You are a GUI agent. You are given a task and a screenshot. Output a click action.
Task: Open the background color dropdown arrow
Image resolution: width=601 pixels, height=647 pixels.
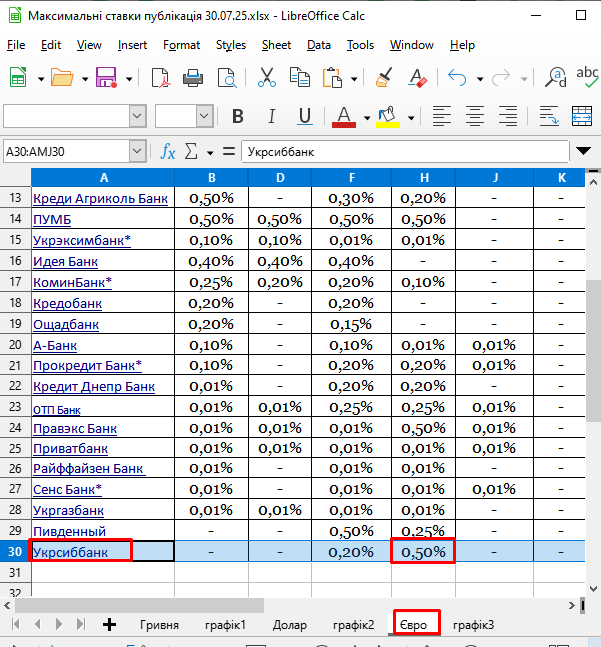click(411, 118)
